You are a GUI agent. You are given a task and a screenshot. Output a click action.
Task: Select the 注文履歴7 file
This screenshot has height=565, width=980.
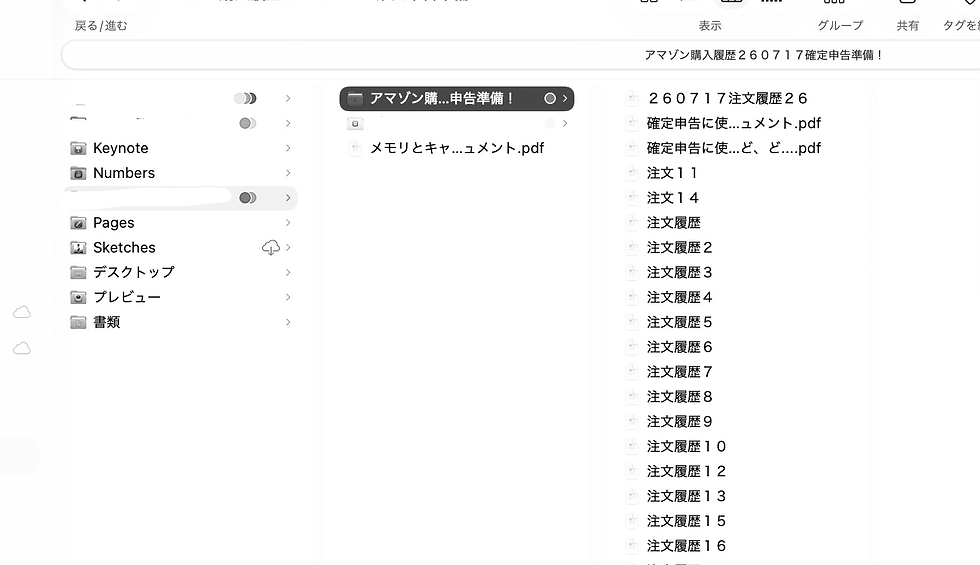[679, 372]
